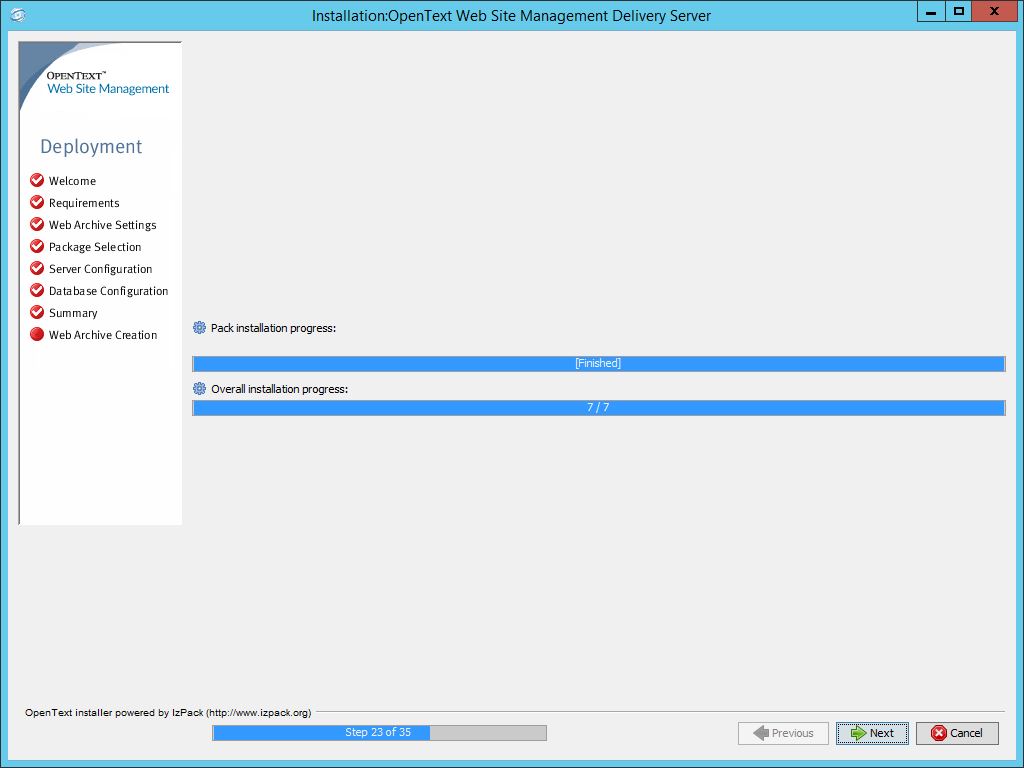Select the Summary step label
Viewport: 1024px width, 768px height.
(x=73, y=313)
